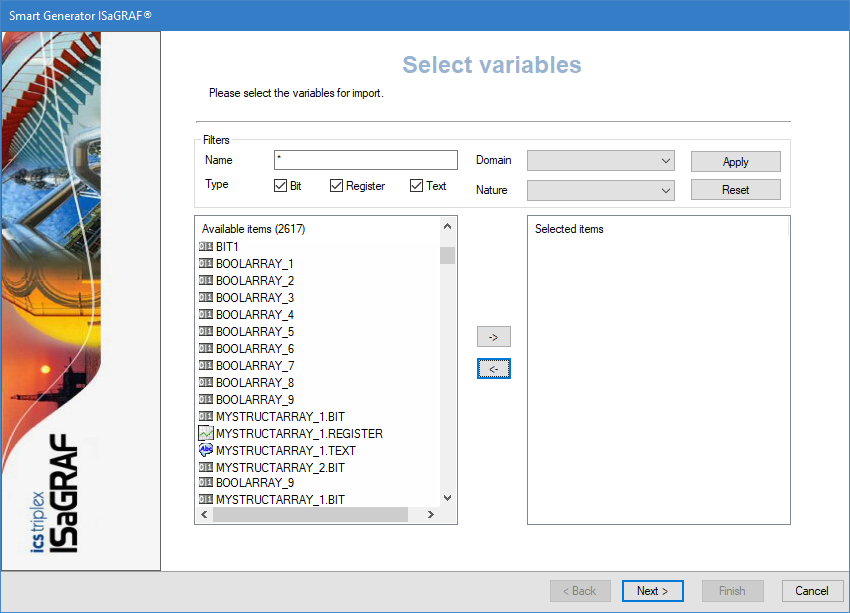Screen dimensions: 850x613
Task: Click the text icon beside MYSTRUCTARRAY_1.TEXT
Action: pyautogui.click(x=206, y=450)
